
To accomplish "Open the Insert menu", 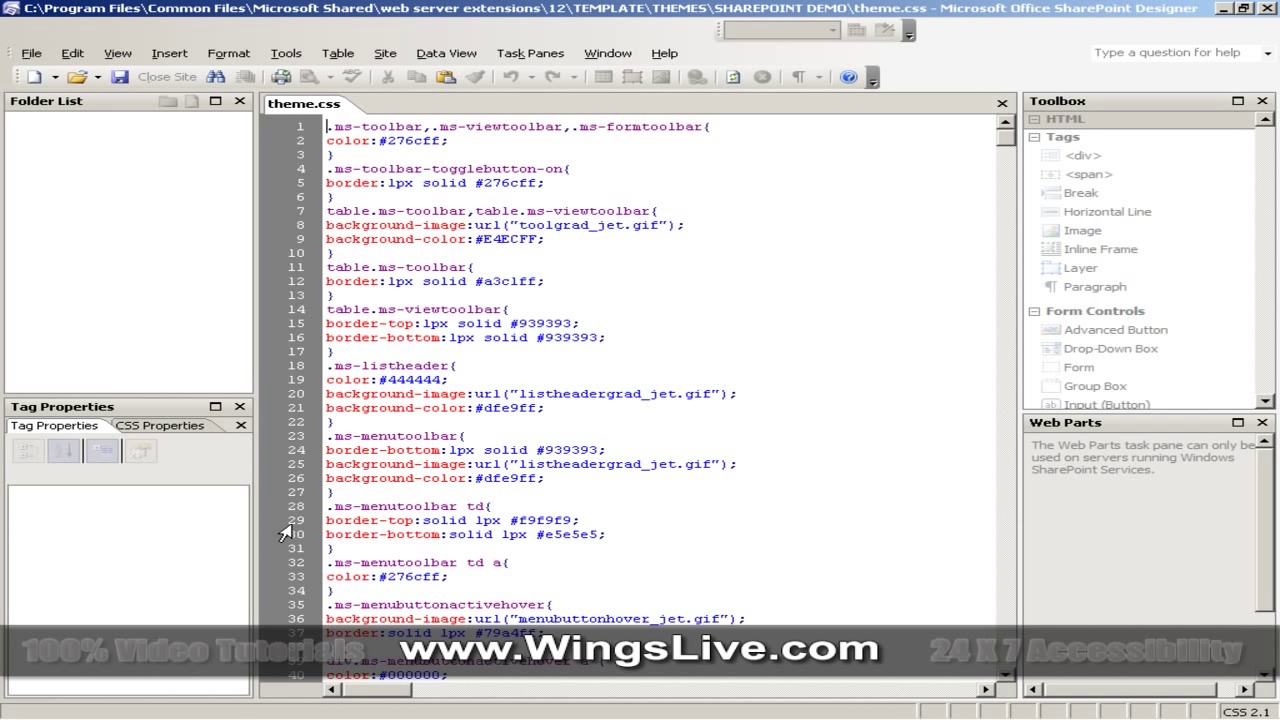I will [169, 53].
